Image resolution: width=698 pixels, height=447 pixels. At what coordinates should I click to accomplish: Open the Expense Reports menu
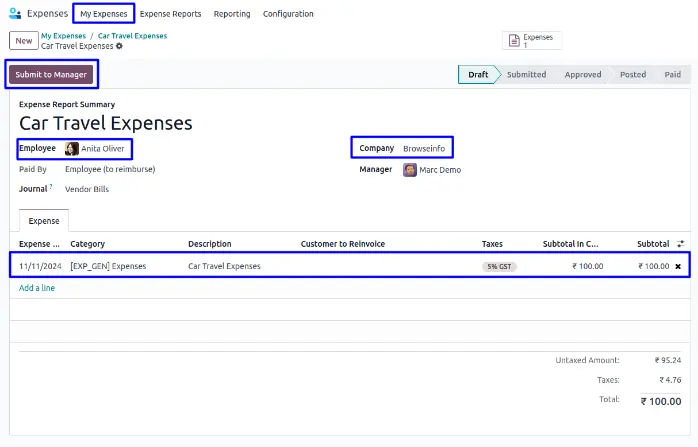coord(170,14)
